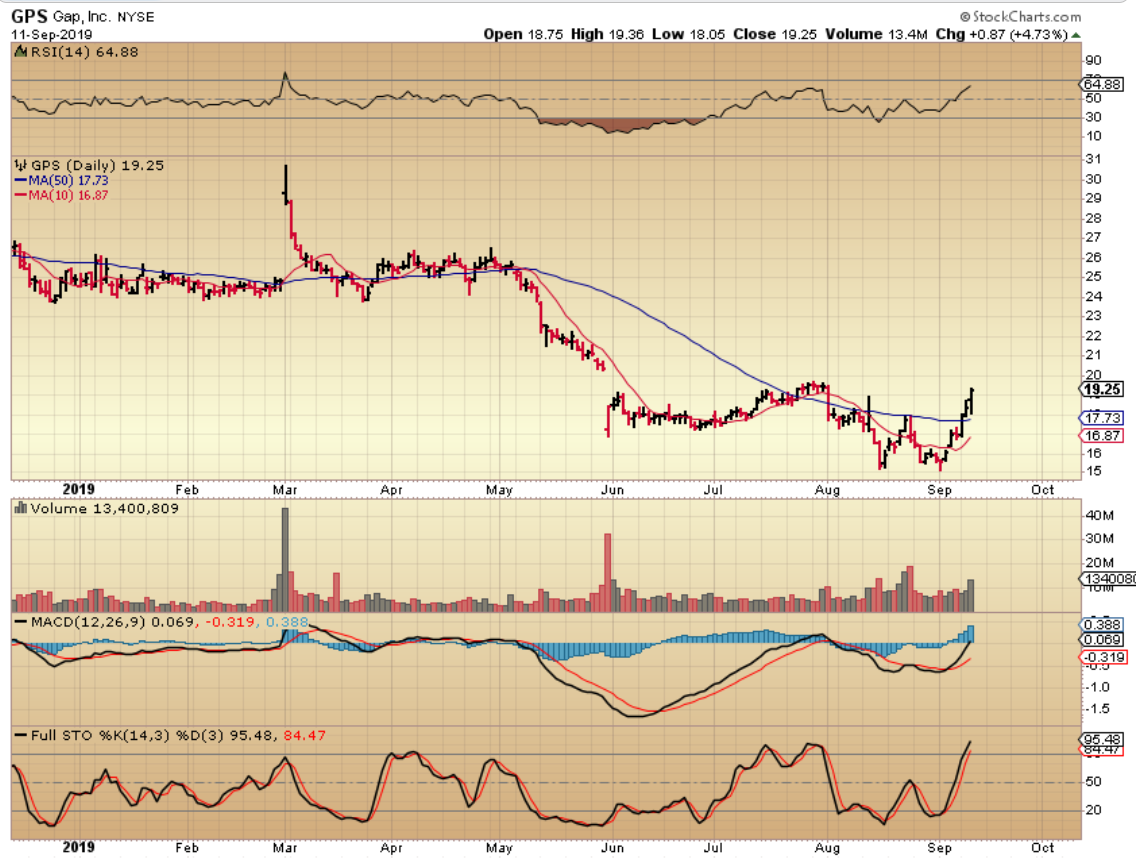
Task: Click the GPS (Daily) 19.25 legend label
Action: tap(97, 166)
